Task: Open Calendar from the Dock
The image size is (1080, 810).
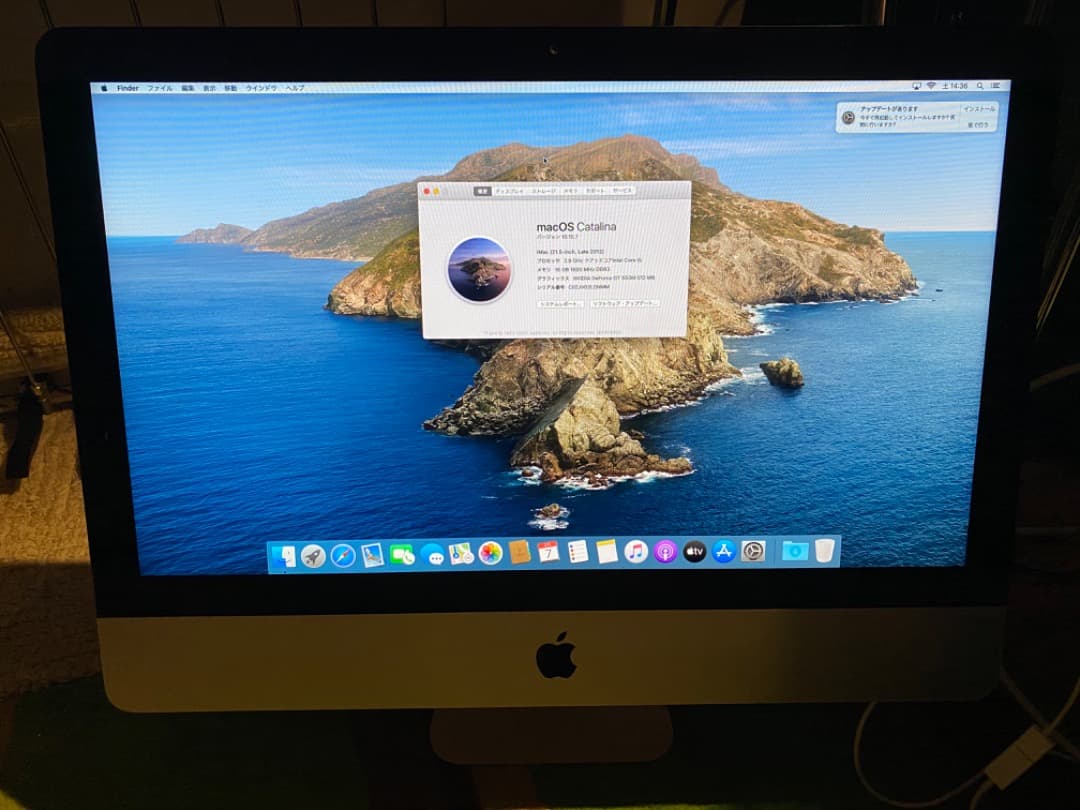Action: (550, 553)
